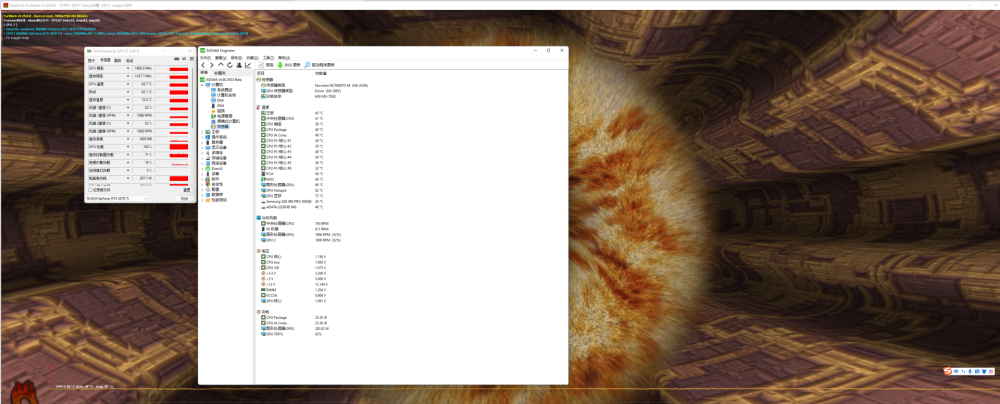
Task: Click the up-level arrow in AIDA64 toolbar
Action: [221, 65]
